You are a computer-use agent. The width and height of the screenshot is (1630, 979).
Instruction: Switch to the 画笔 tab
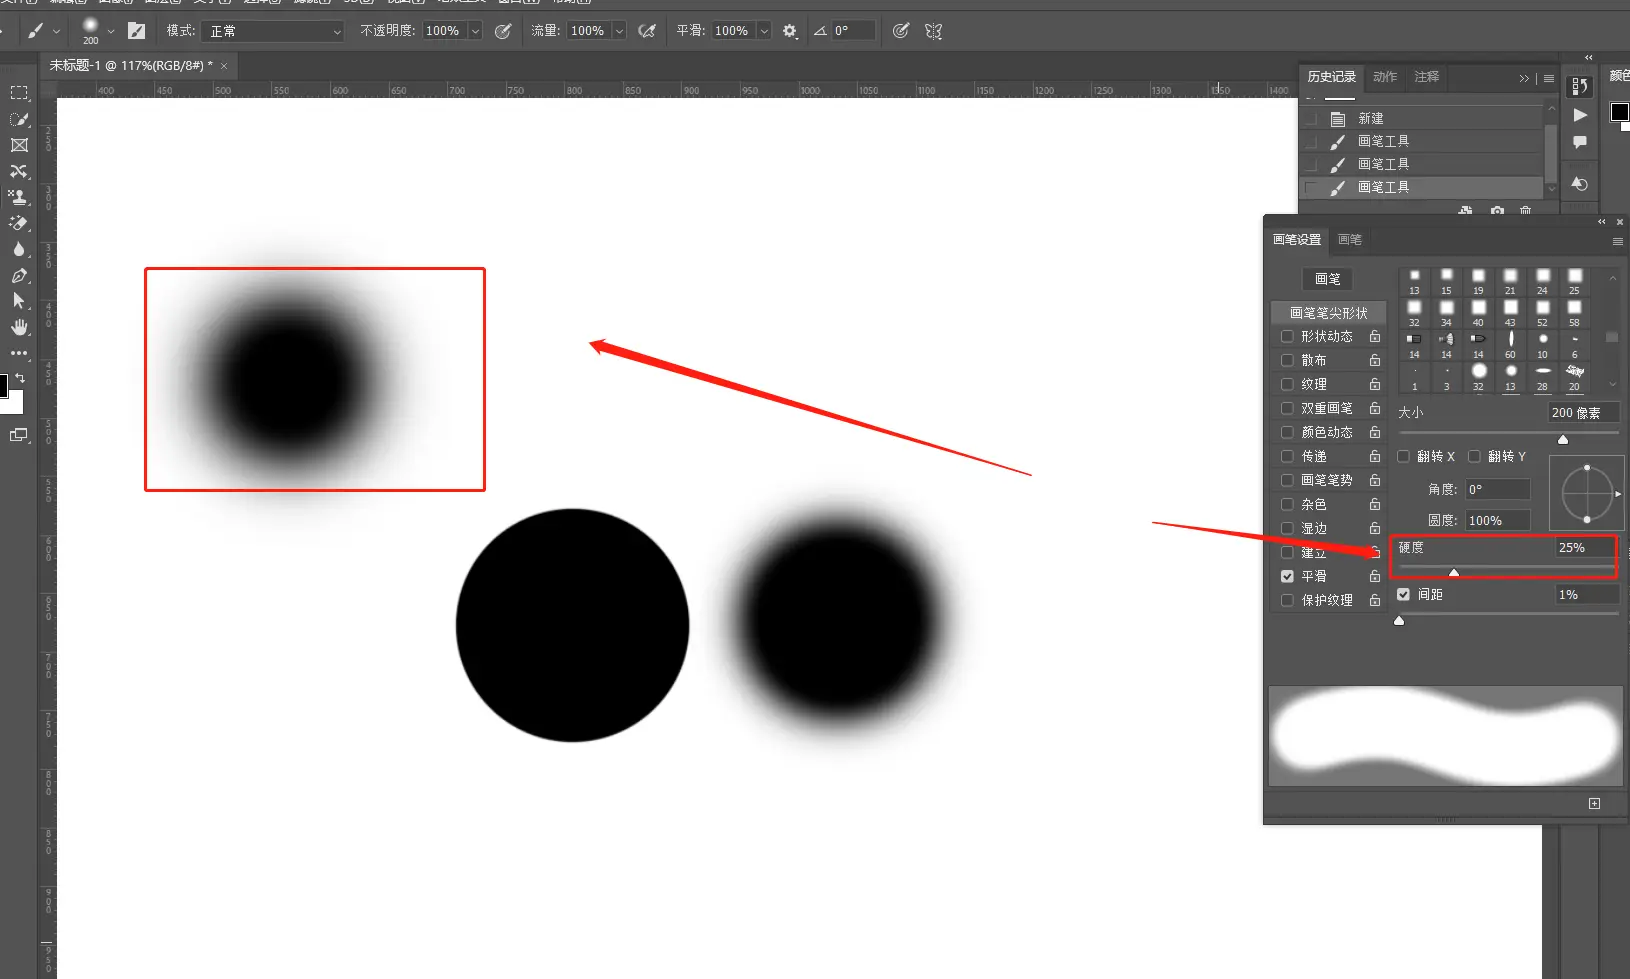1350,240
